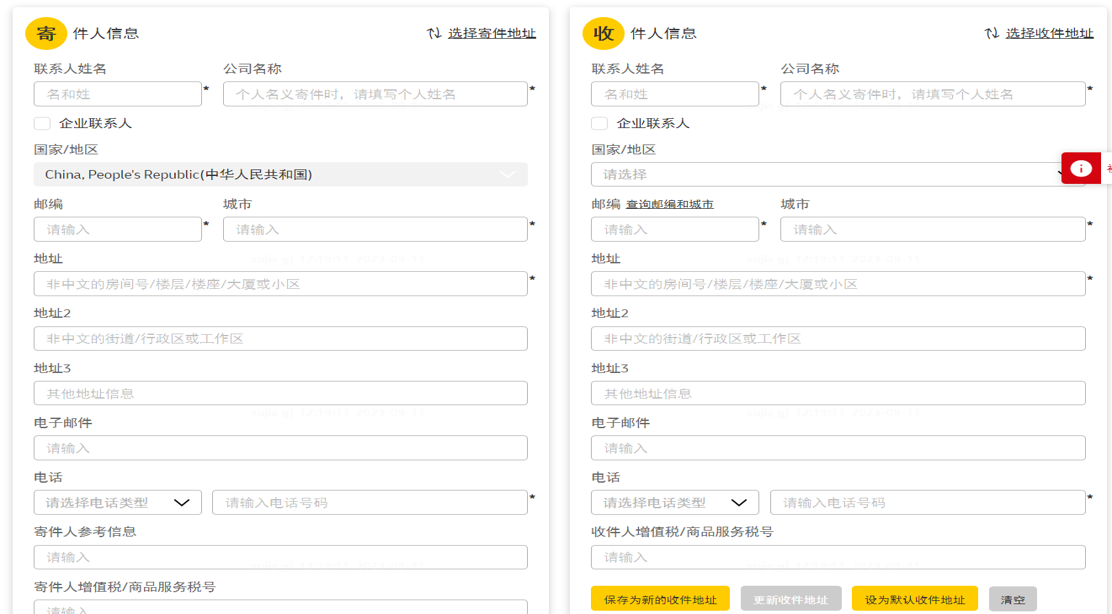Open the 选择寄件地址 link
The width and height of the screenshot is (1112, 614).
492,33
